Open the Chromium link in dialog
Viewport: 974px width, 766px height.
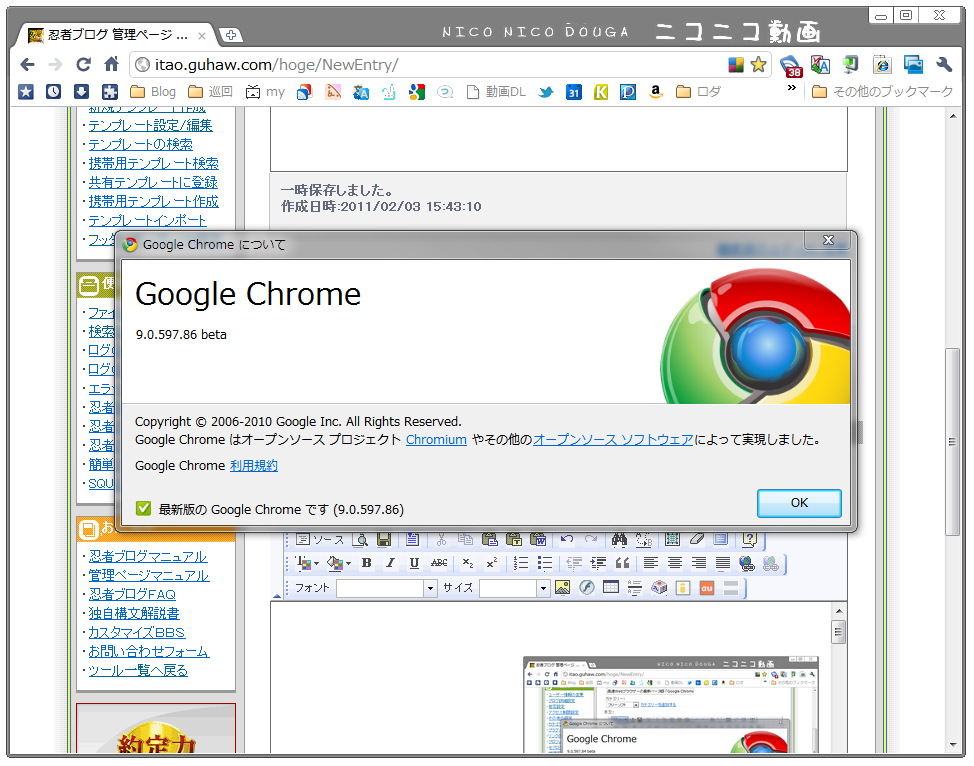tap(436, 440)
